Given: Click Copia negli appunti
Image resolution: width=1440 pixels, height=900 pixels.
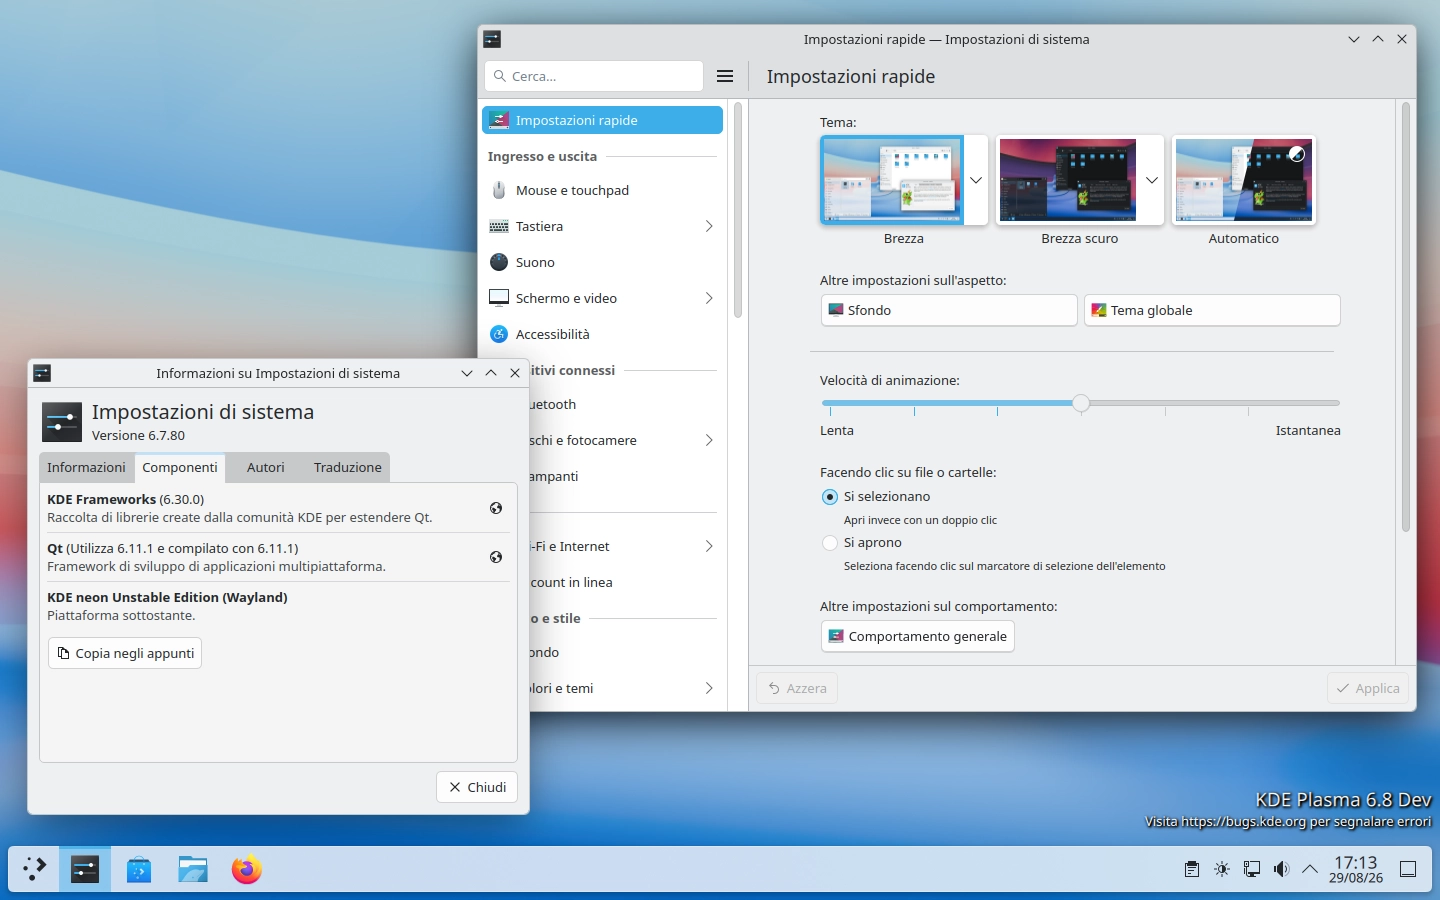Looking at the screenshot, I should click(x=125, y=653).
